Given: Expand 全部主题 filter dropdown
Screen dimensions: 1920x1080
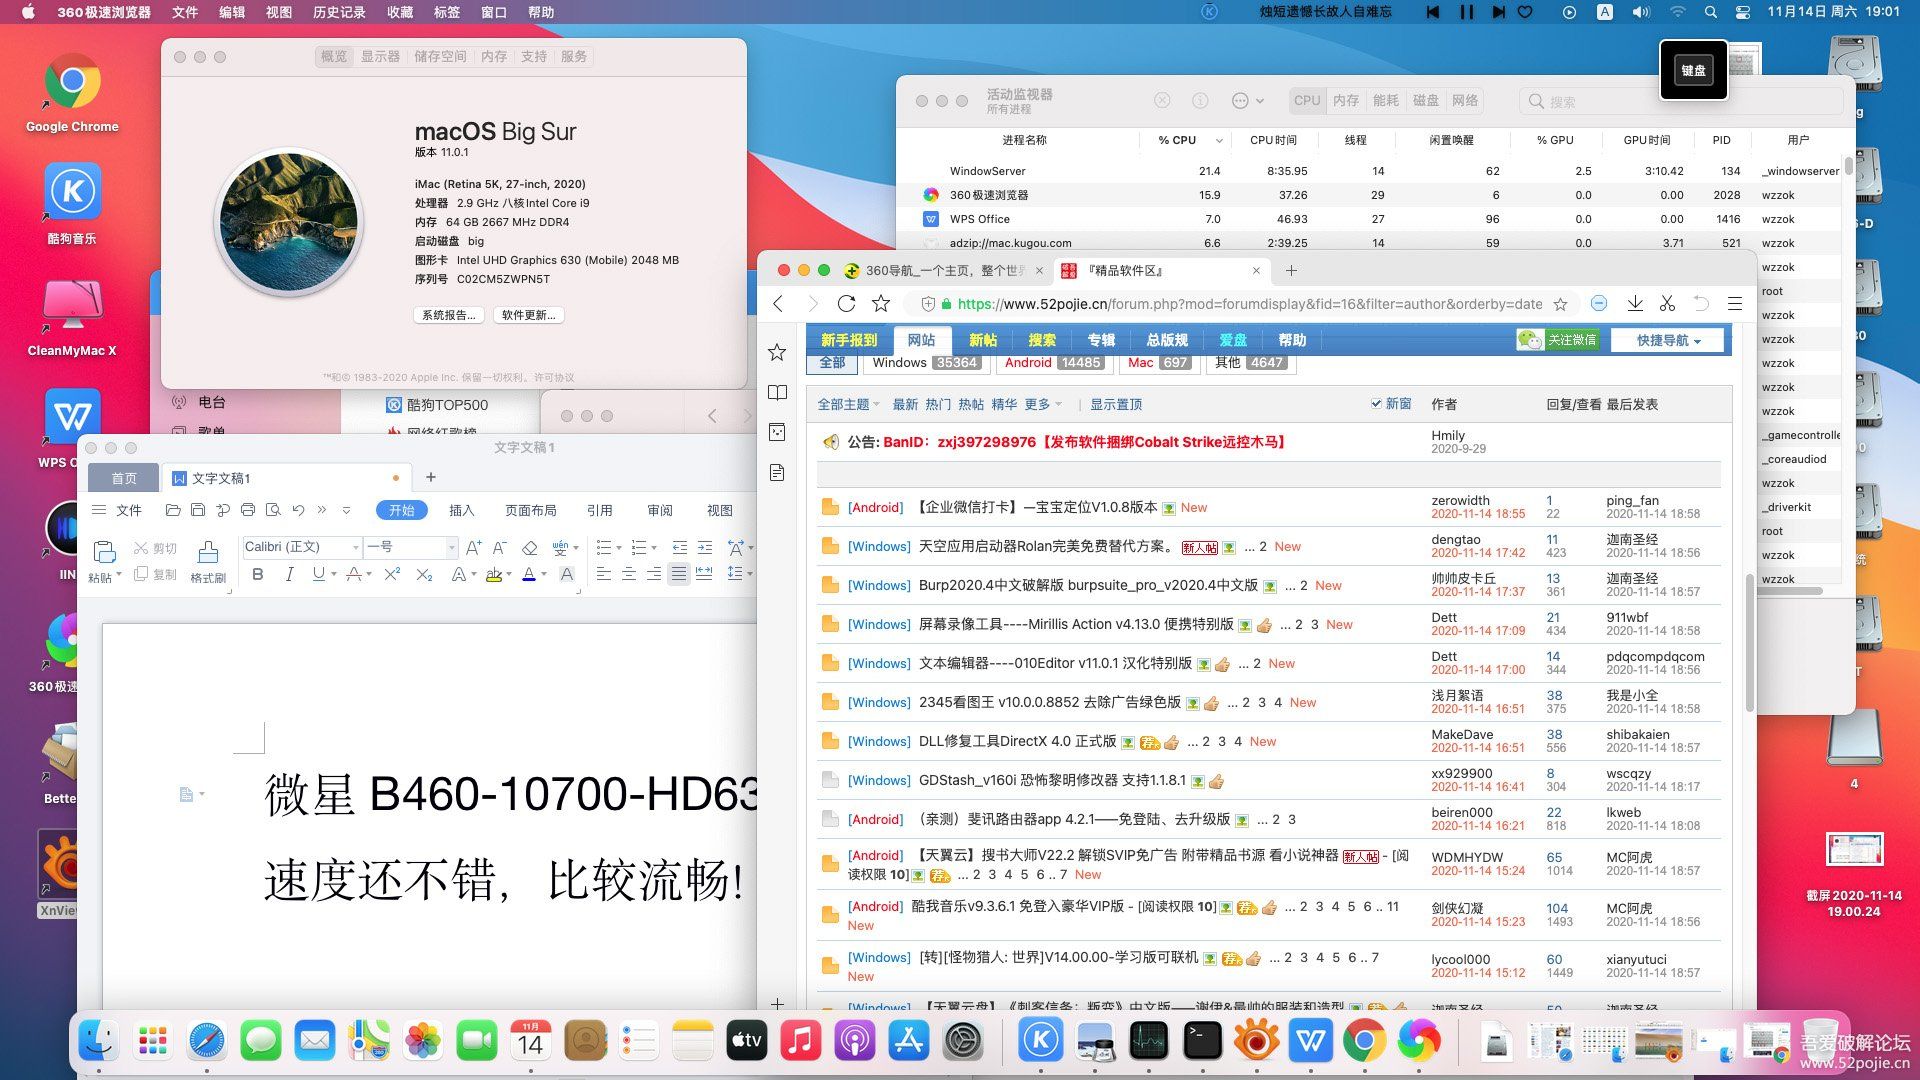Looking at the screenshot, I should 848,404.
